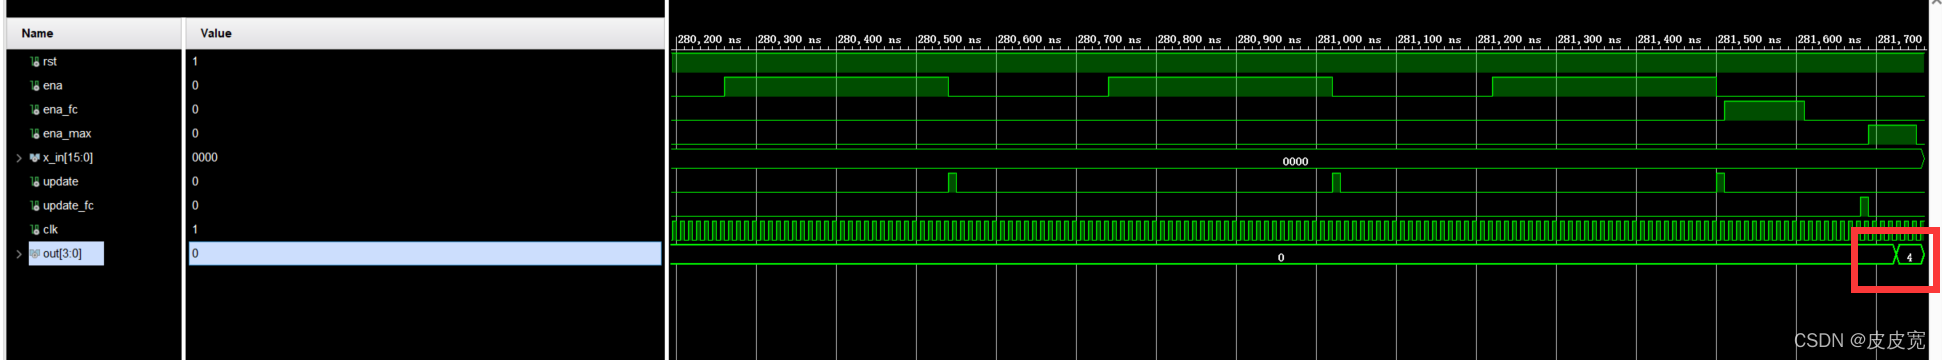Click the 281,500 ns timeline label
Viewport: 1942px width, 360px height.
point(1749,40)
